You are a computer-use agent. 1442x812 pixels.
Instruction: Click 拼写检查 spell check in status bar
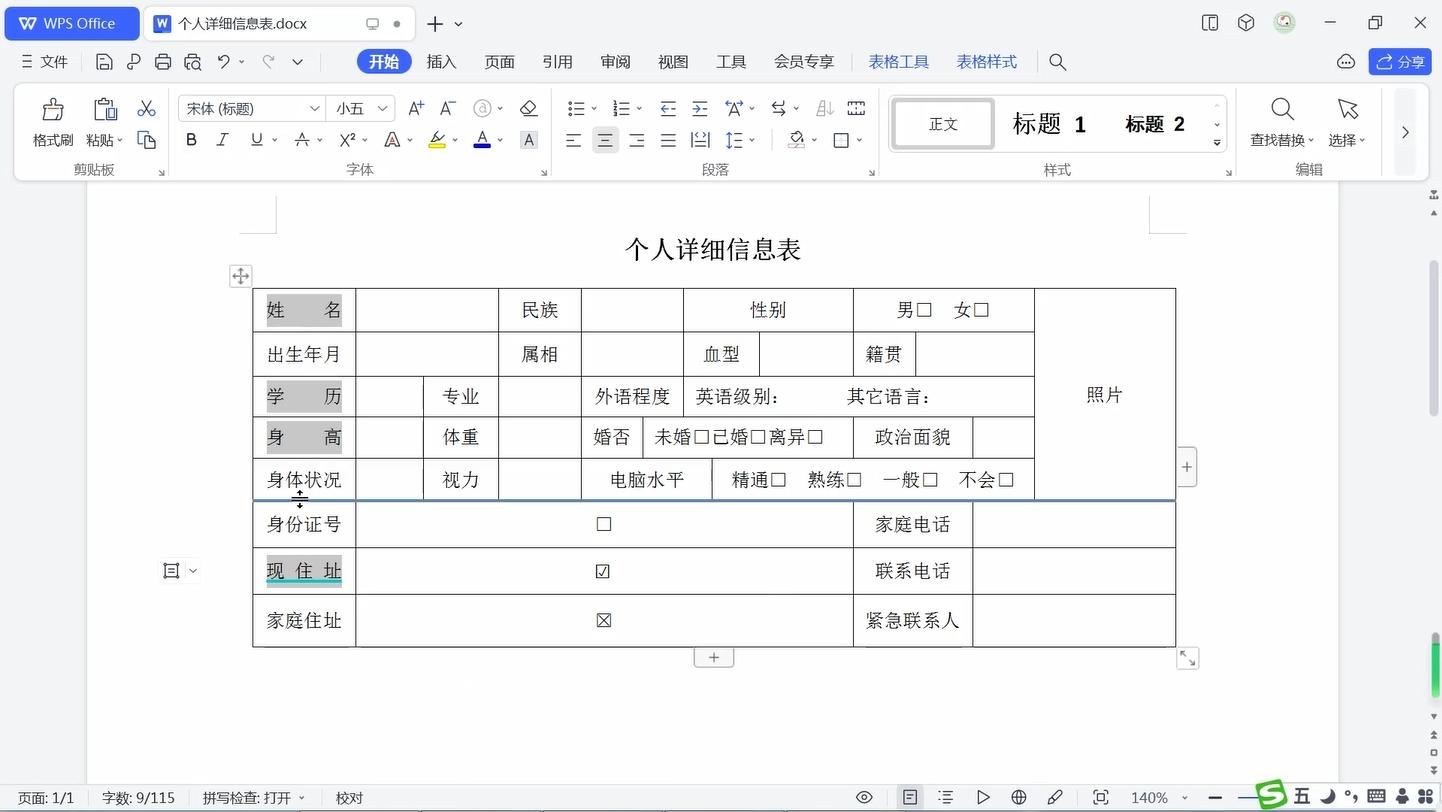click(253, 798)
